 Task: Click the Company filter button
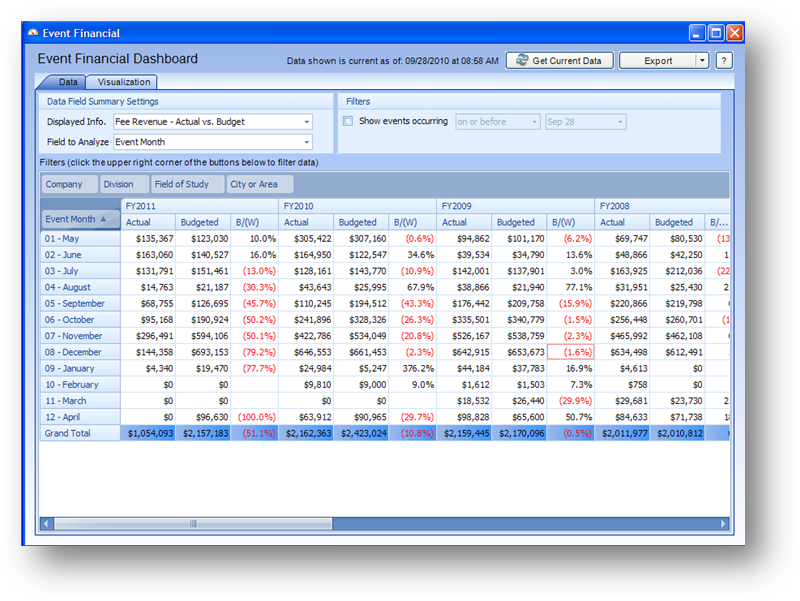69,184
